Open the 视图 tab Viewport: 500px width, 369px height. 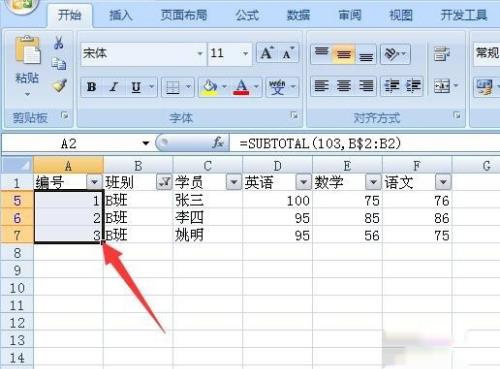(x=401, y=15)
